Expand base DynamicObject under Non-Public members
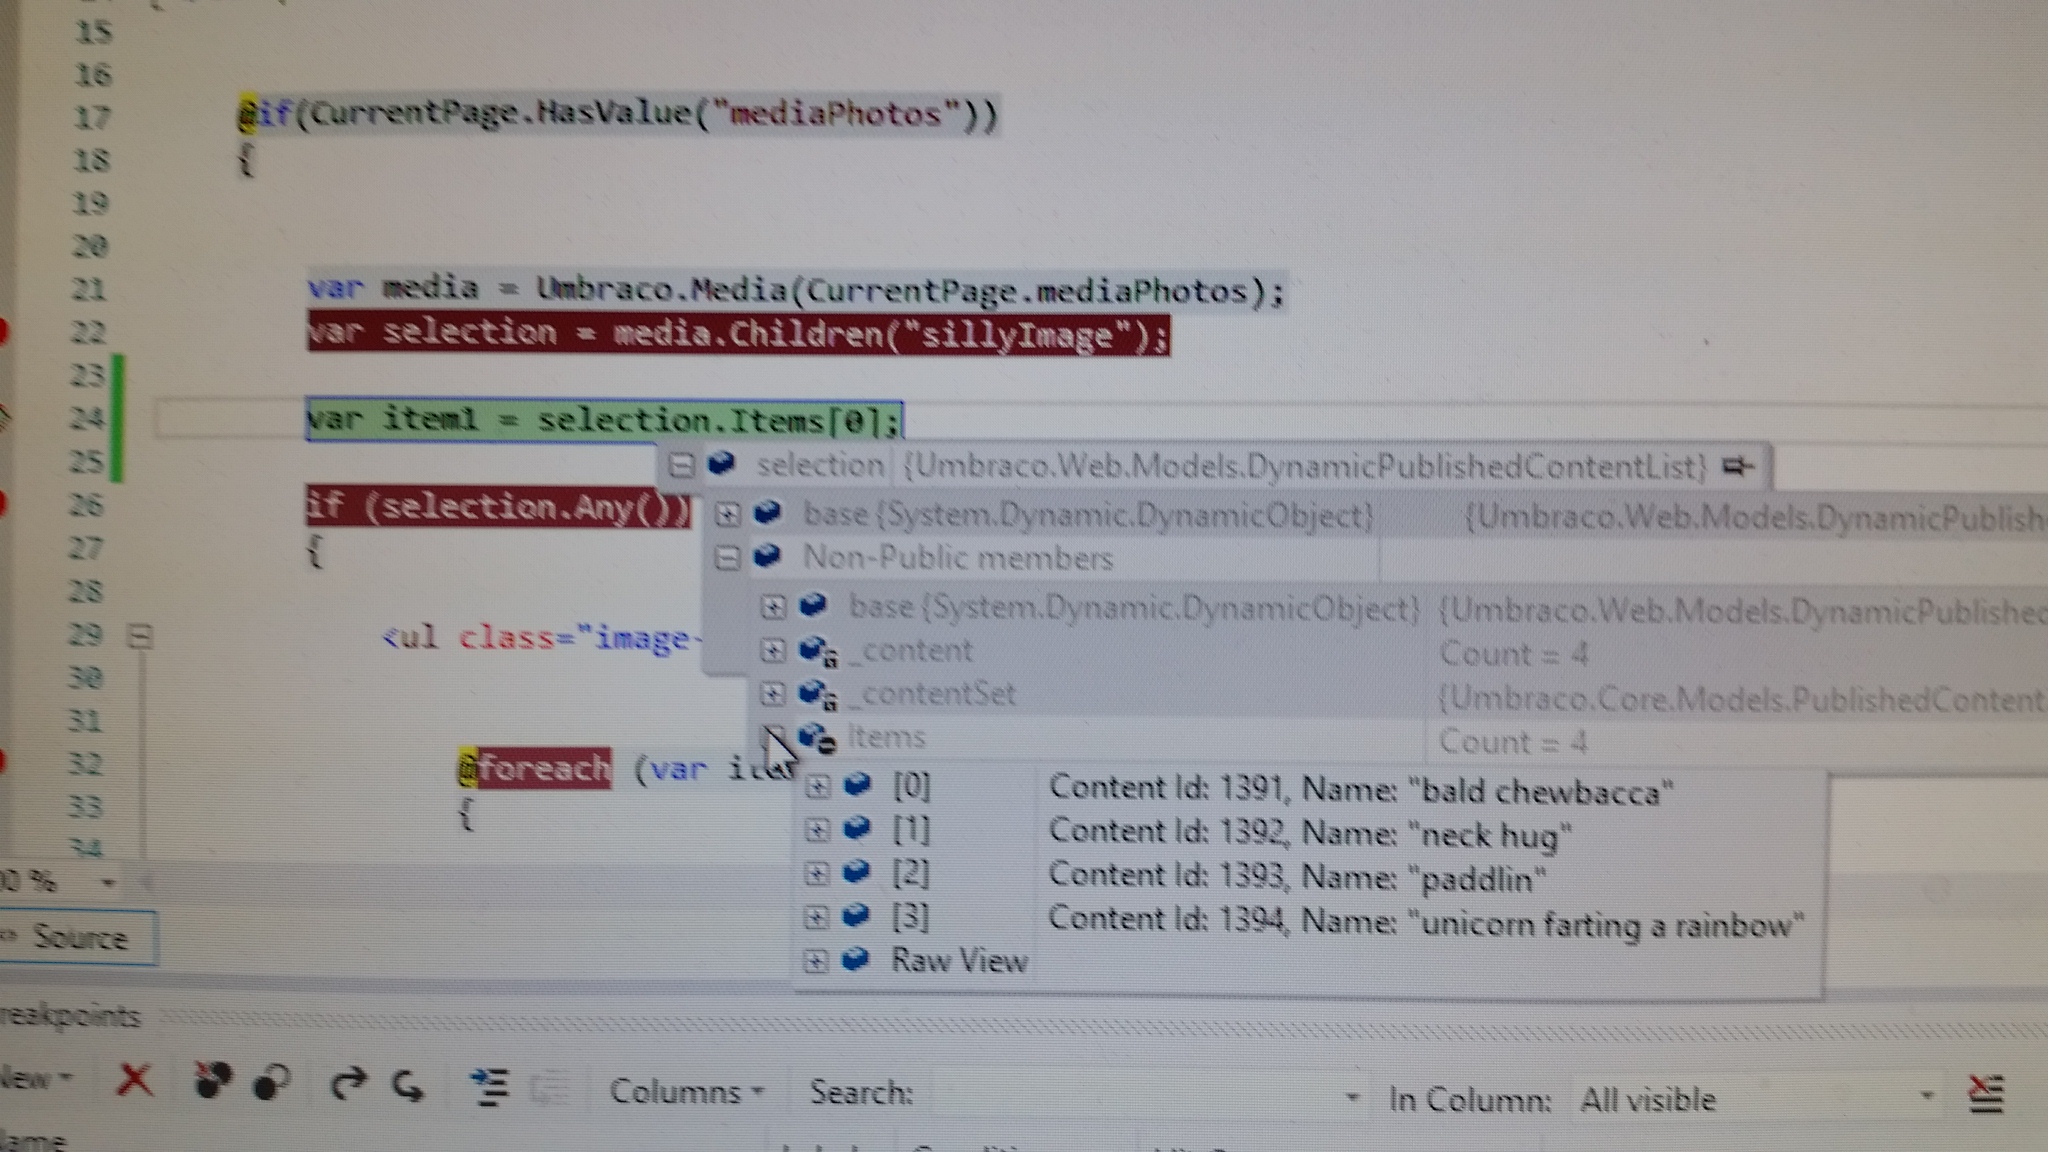 click(772, 606)
